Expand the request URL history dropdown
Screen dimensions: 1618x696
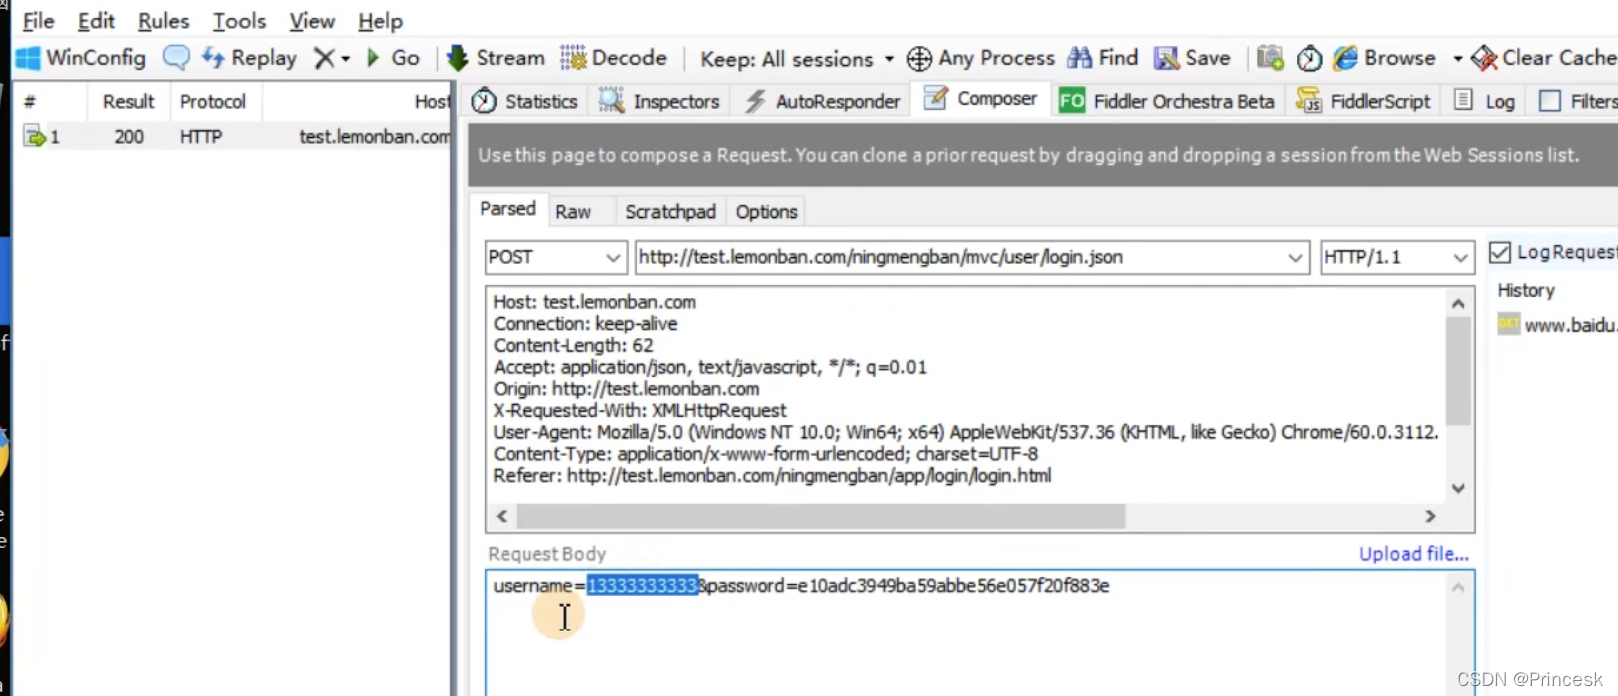(x=1295, y=258)
